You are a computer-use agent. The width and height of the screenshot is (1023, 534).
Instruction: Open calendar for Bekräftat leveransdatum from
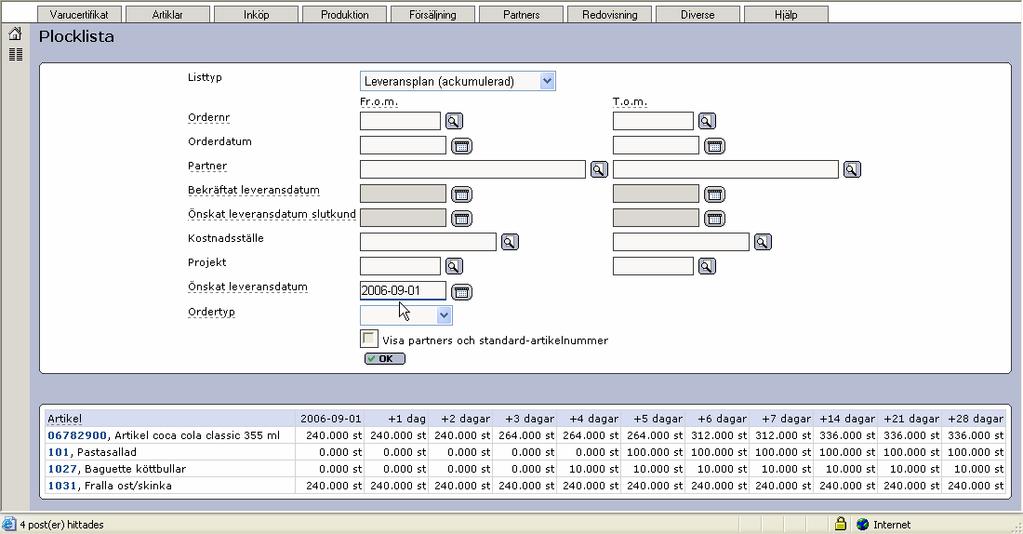[461, 194]
